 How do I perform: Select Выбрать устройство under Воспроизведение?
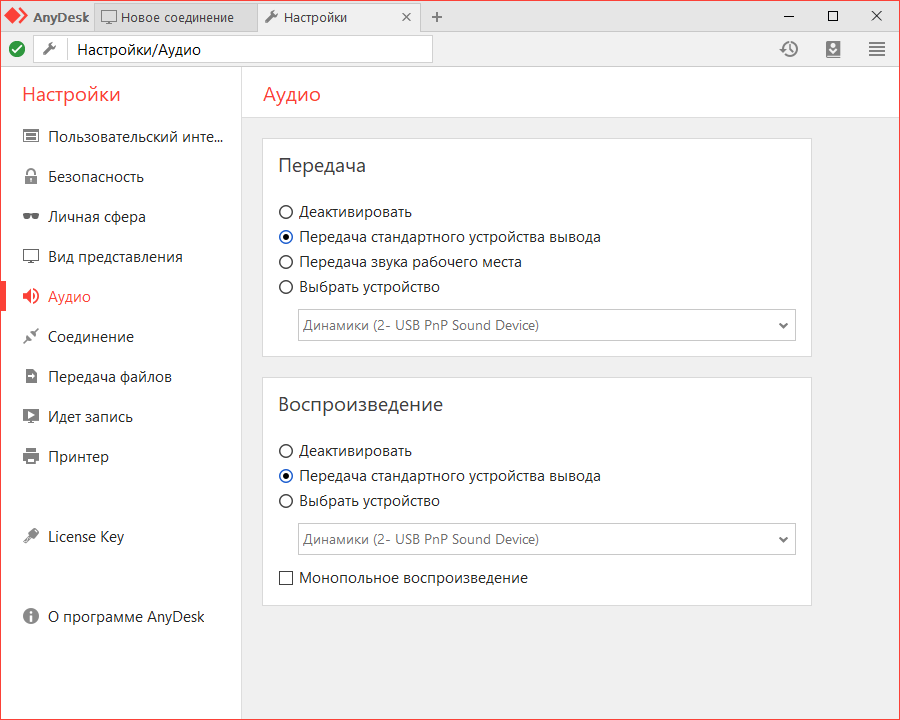pos(286,501)
